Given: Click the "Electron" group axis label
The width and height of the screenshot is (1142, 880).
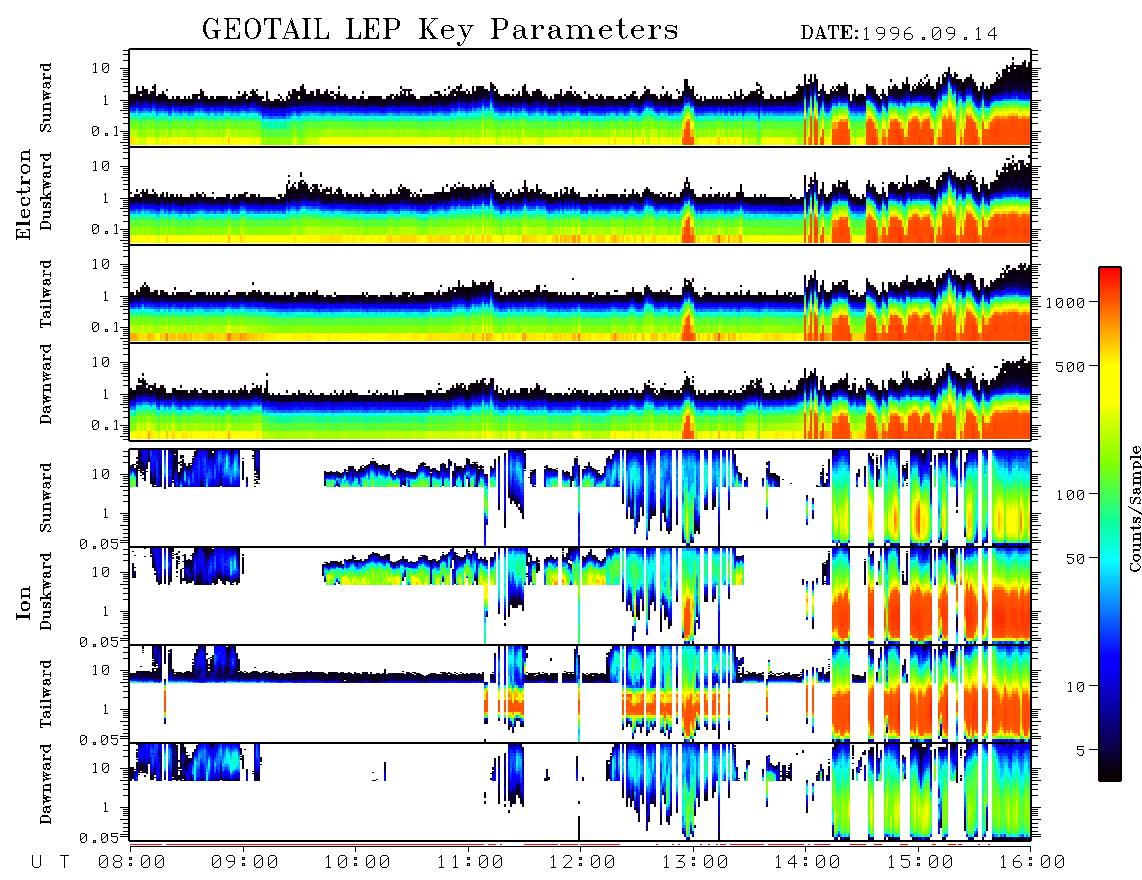Looking at the screenshot, I should (24, 195).
